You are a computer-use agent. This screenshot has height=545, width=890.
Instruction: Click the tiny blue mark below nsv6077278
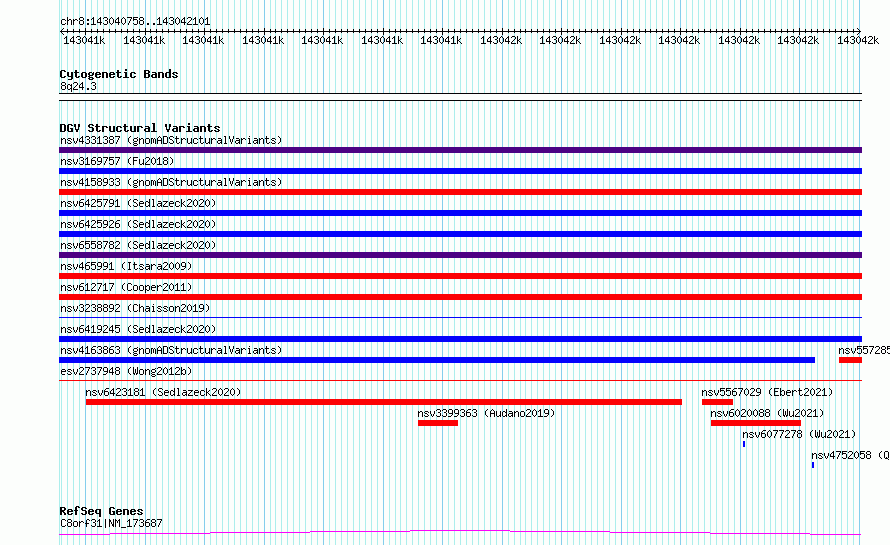click(744, 444)
